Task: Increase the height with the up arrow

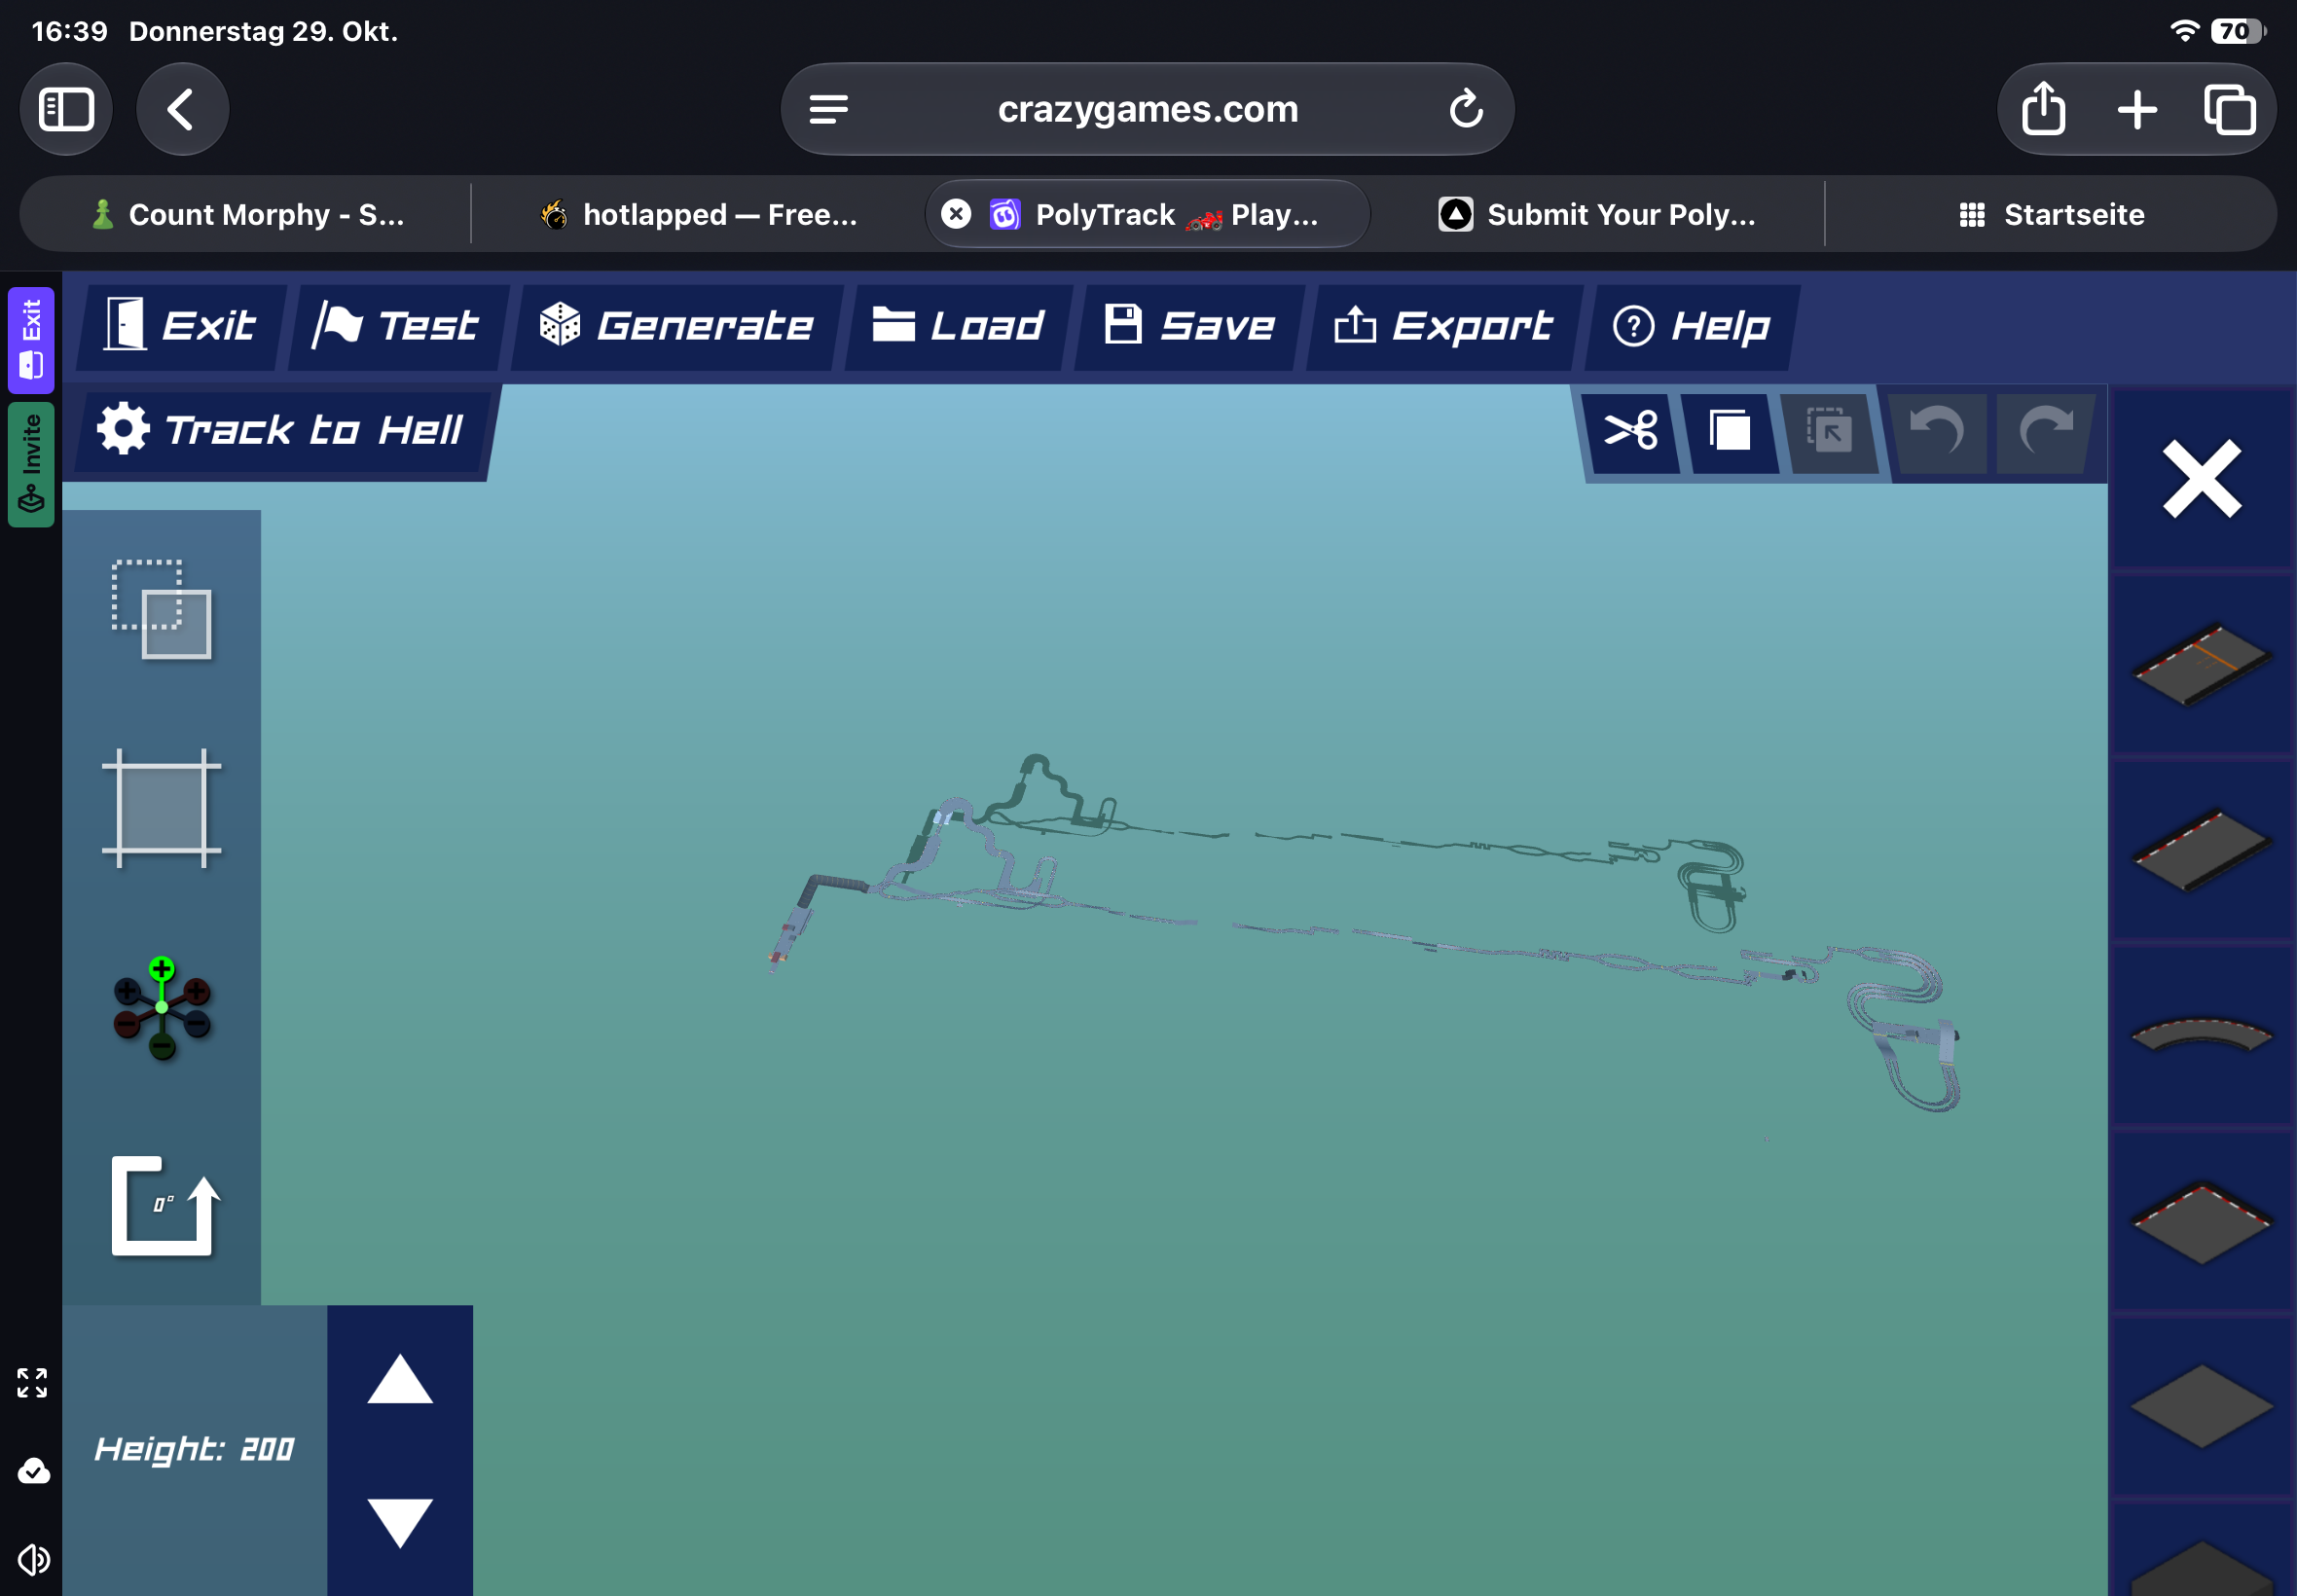Action: (x=400, y=1379)
